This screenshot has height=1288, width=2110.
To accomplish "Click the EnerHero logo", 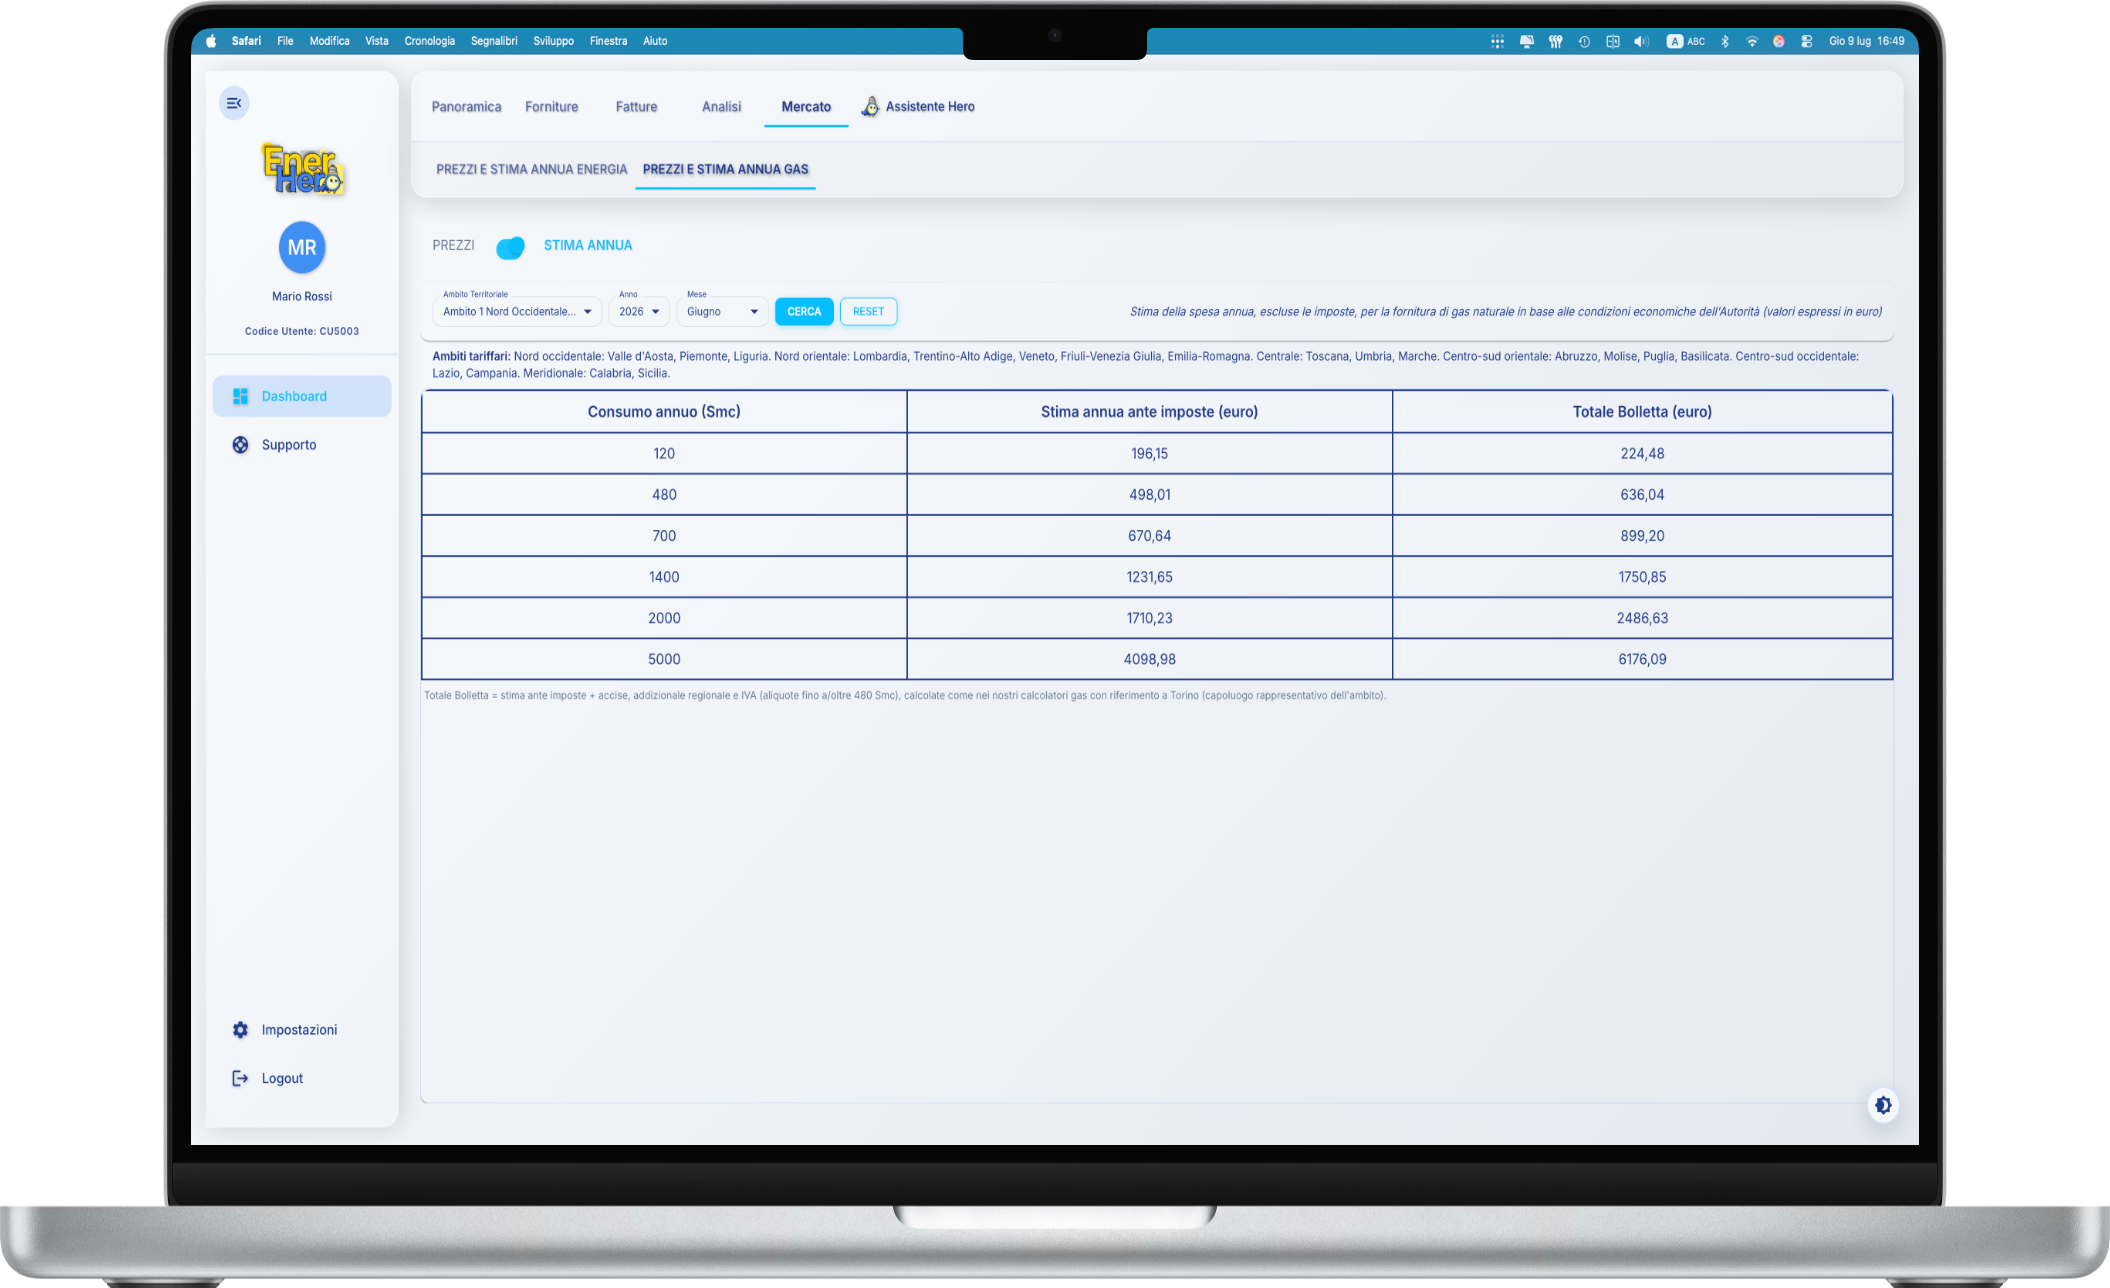I will click(302, 169).
